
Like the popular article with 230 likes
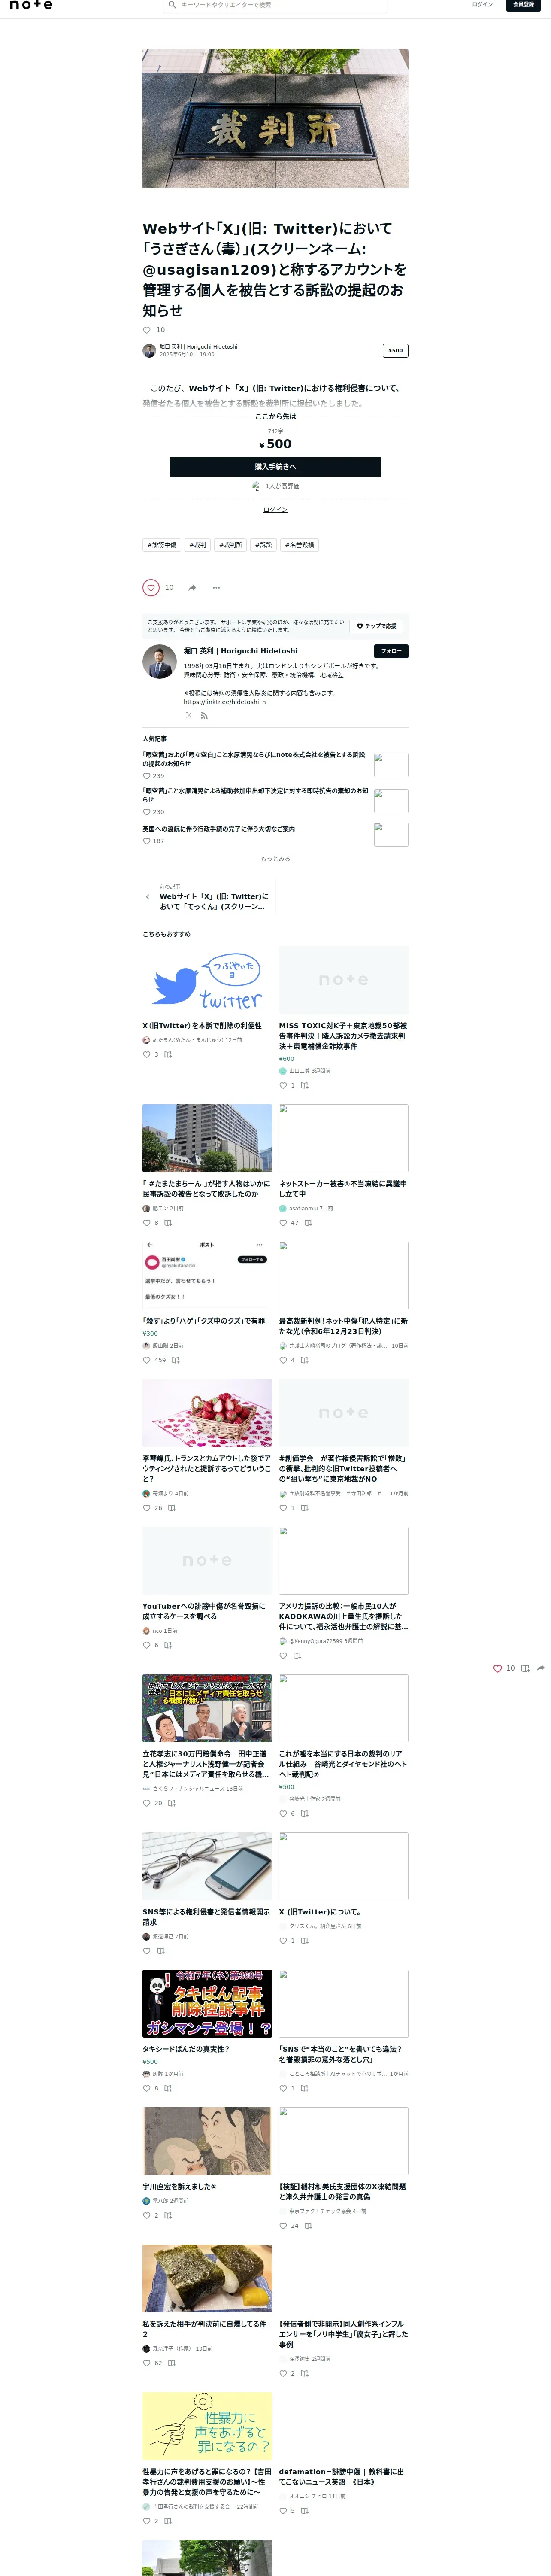click(147, 812)
